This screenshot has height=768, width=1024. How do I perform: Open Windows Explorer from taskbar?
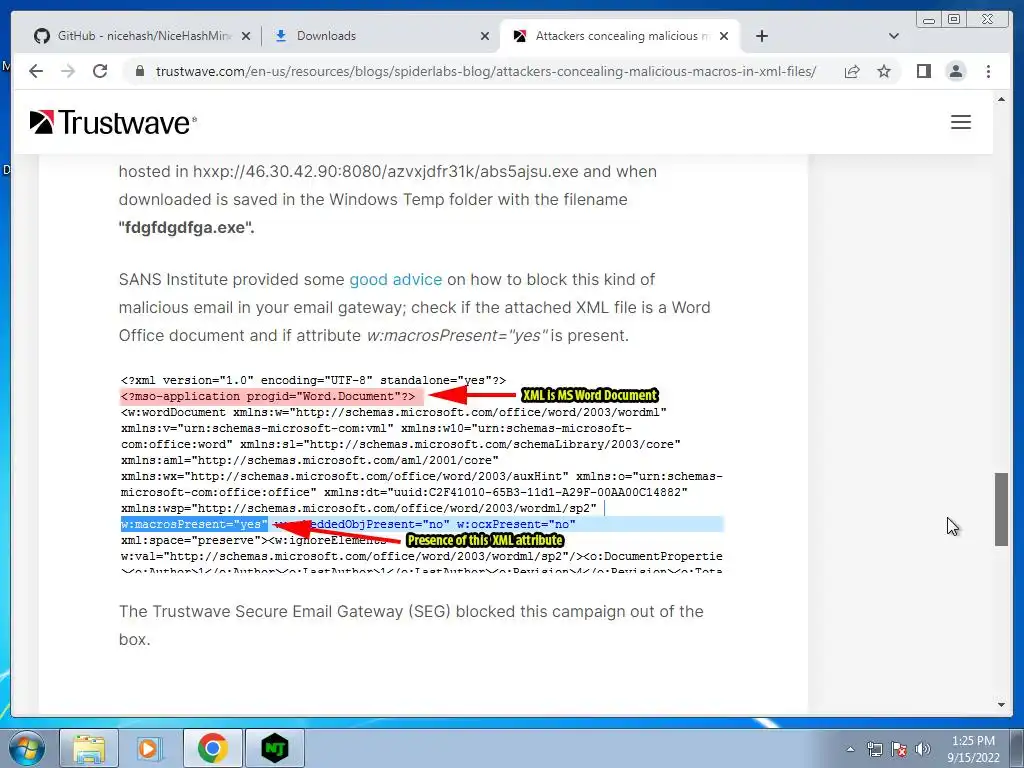[x=89, y=748]
